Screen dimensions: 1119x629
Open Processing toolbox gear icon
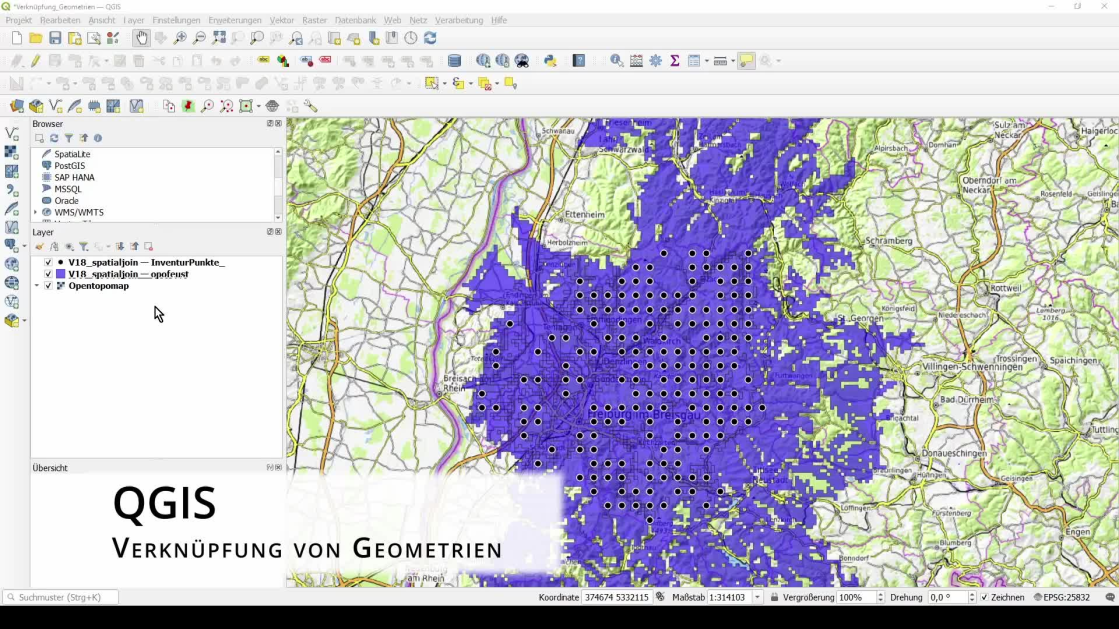click(655, 61)
